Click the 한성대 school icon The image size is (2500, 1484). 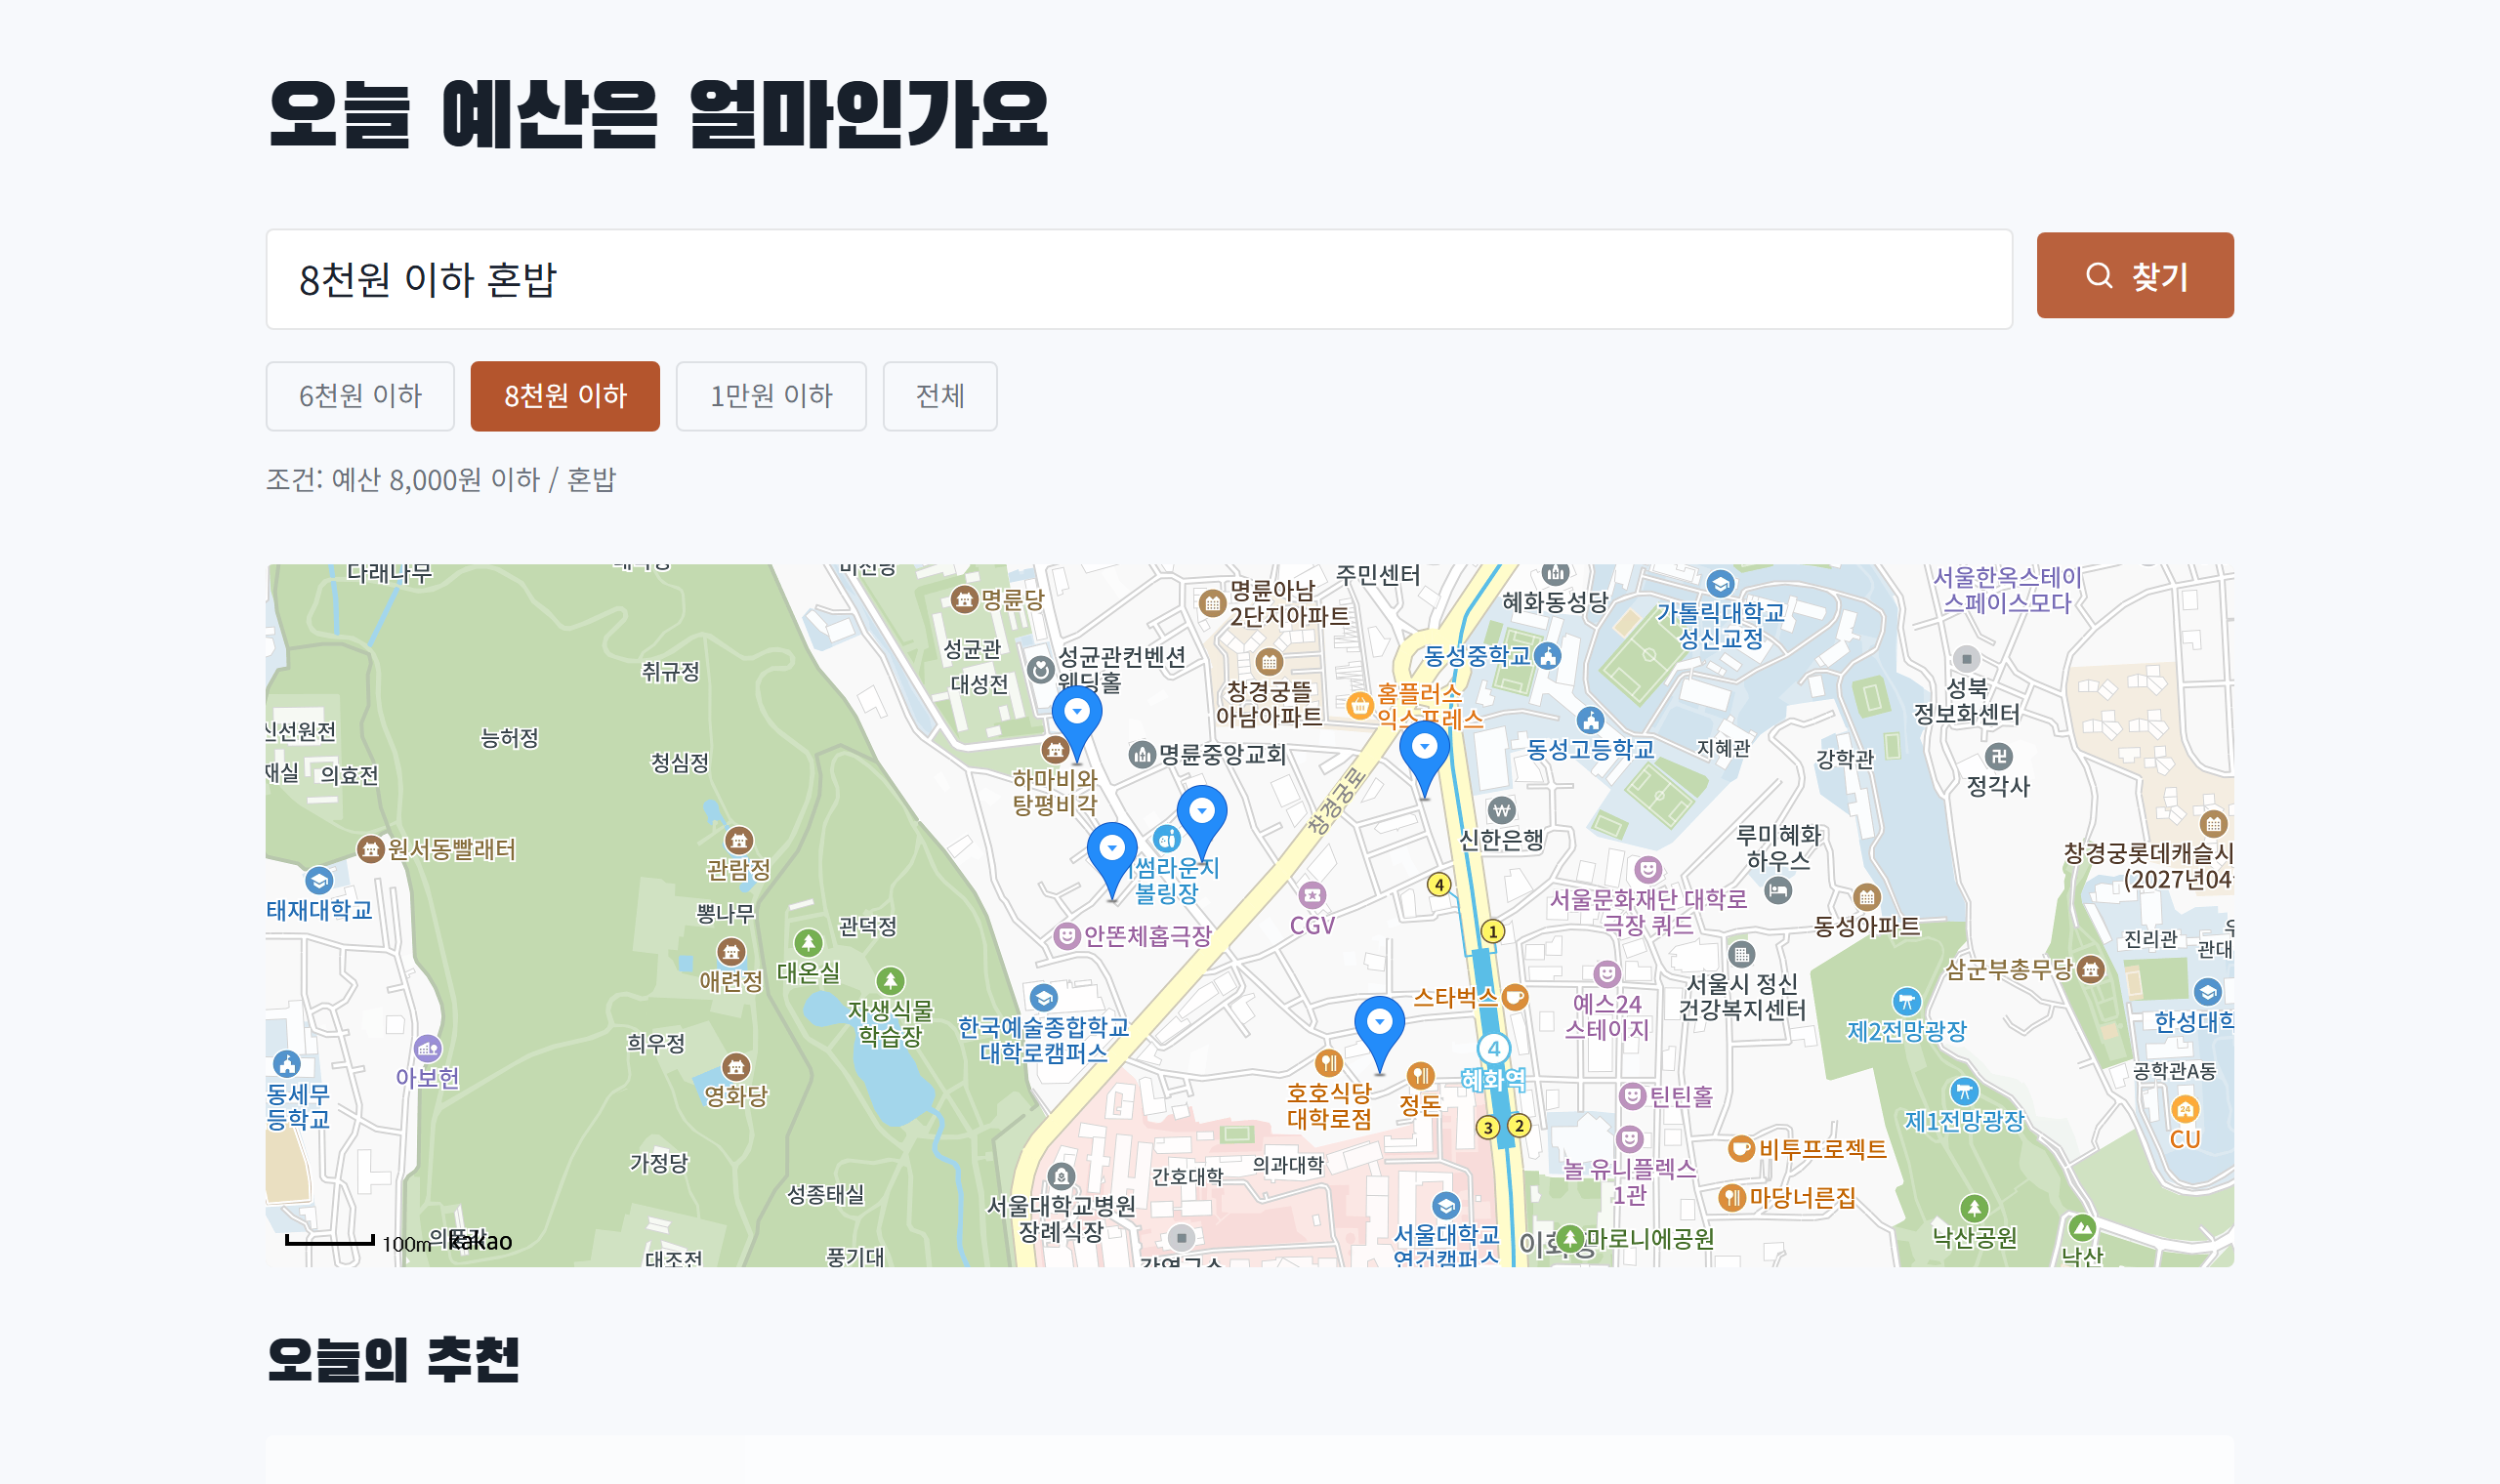[x=2208, y=992]
